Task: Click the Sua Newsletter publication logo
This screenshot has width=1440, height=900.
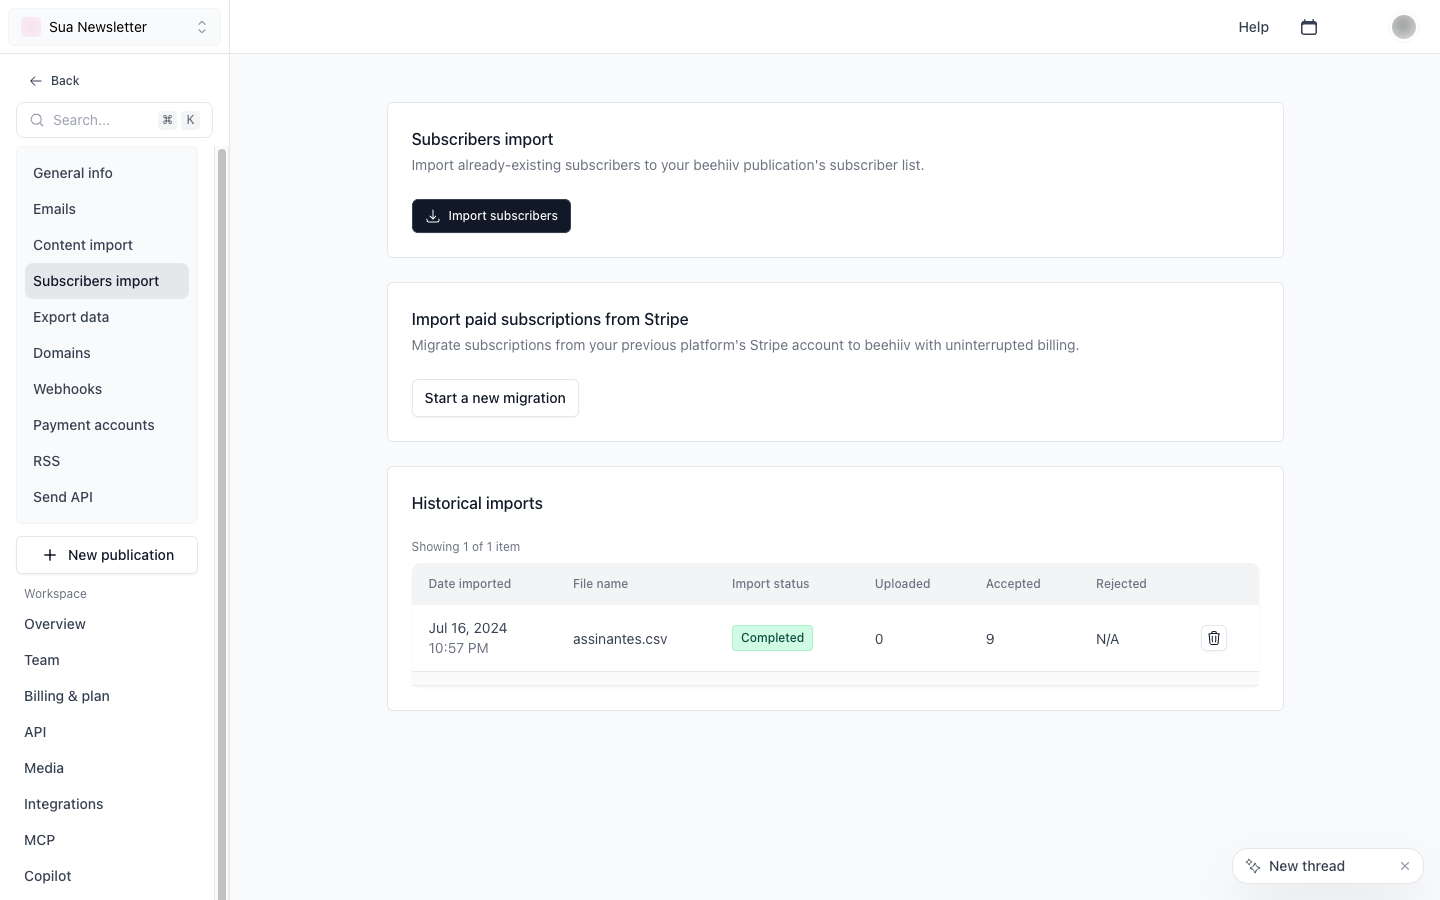Action: coord(31,27)
